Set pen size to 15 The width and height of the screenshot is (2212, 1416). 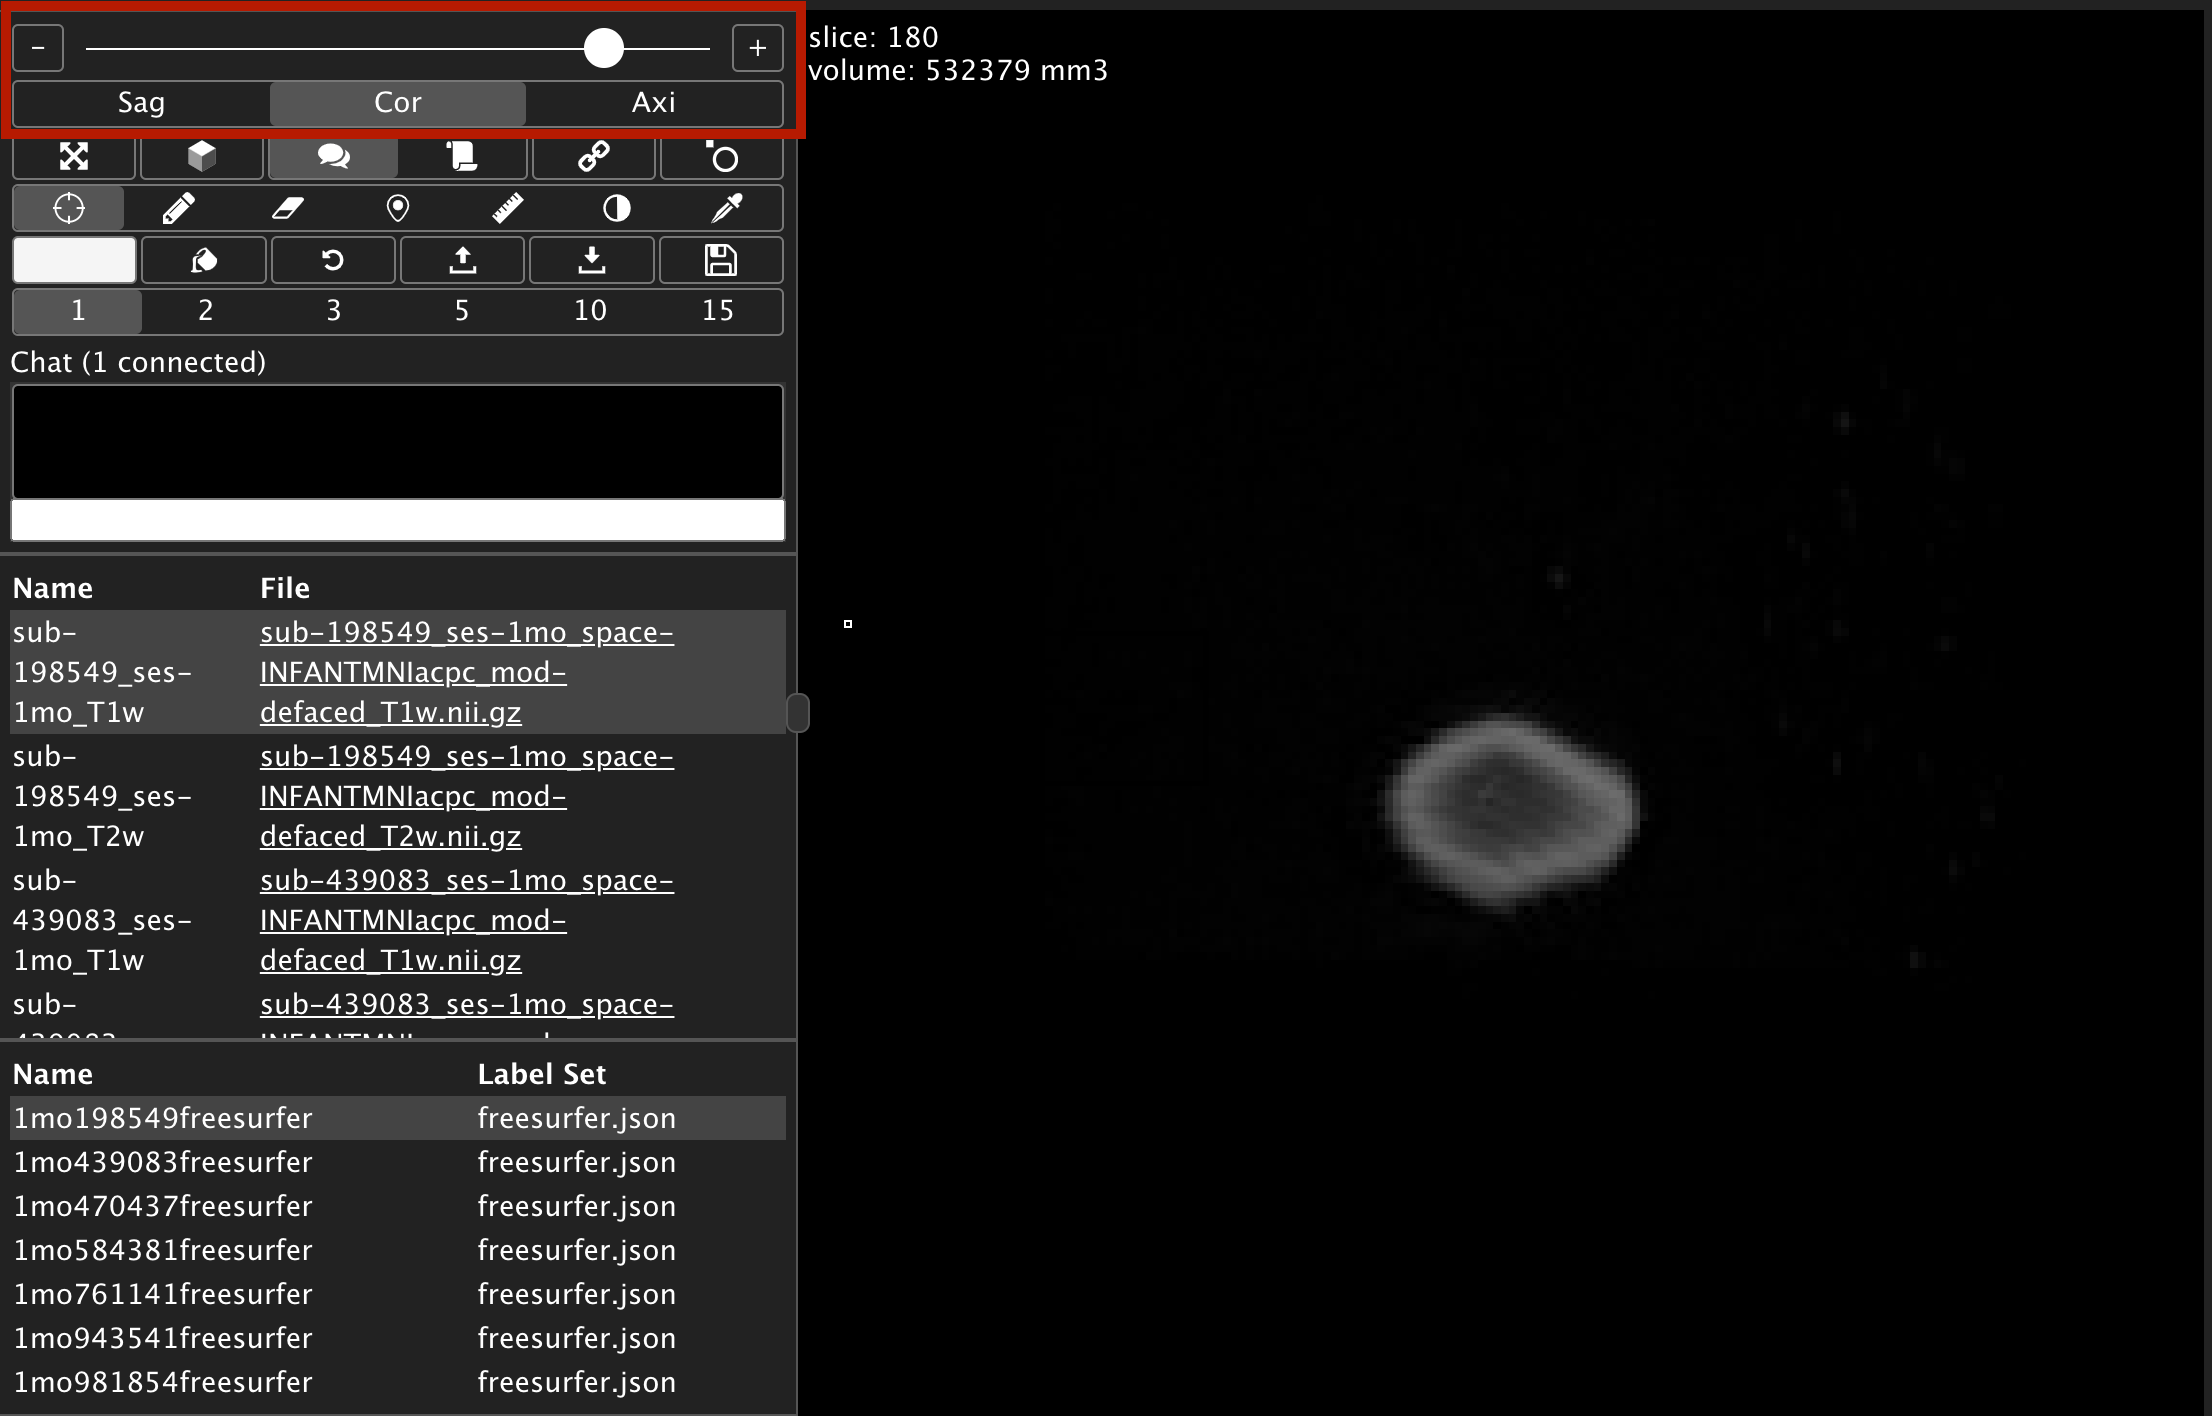pyautogui.click(x=718, y=311)
